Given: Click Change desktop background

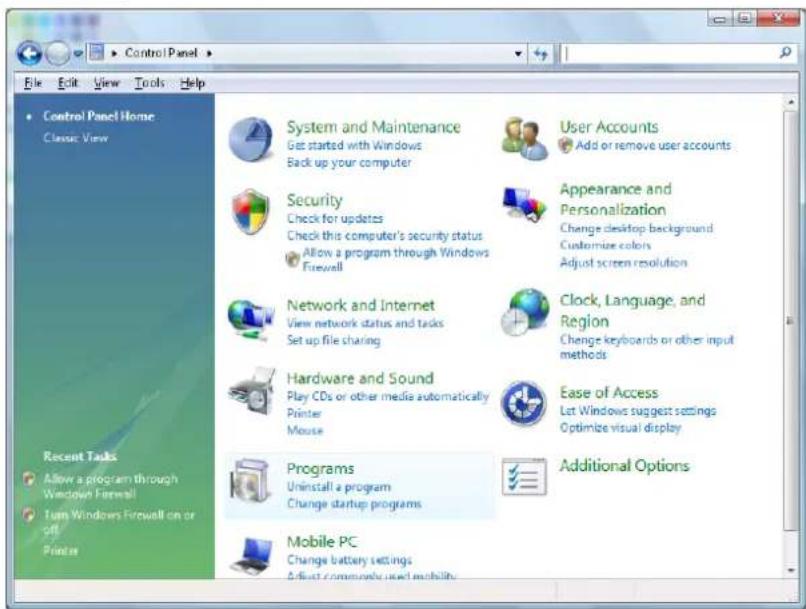Looking at the screenshot, I should (636, 228).
